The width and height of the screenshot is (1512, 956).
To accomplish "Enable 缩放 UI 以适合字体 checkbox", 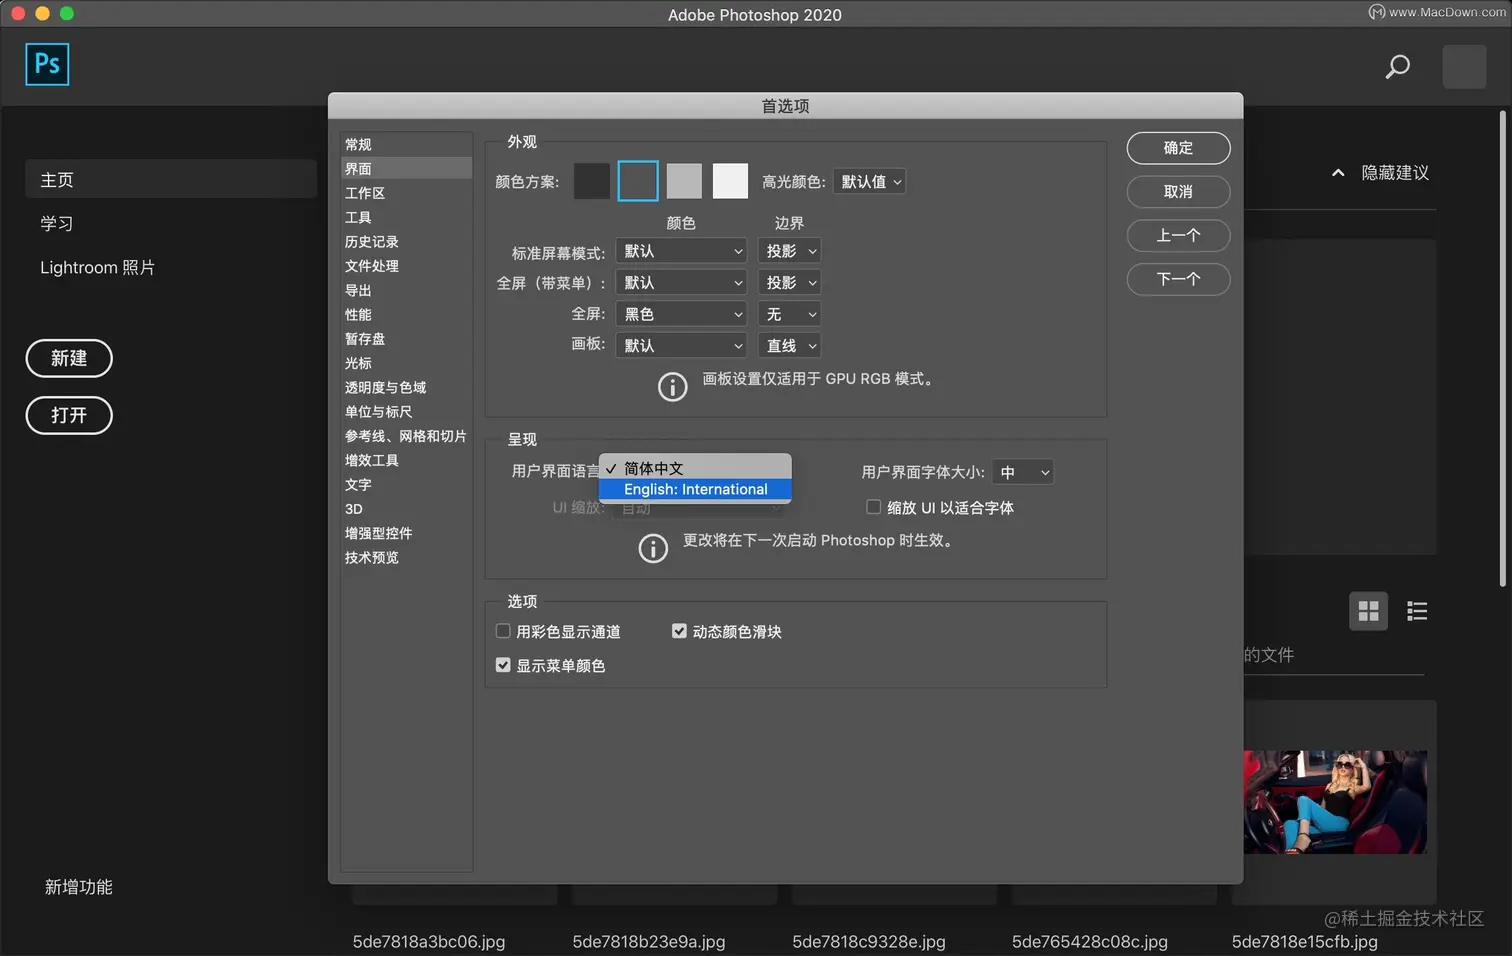I will (x=873, y=507).
